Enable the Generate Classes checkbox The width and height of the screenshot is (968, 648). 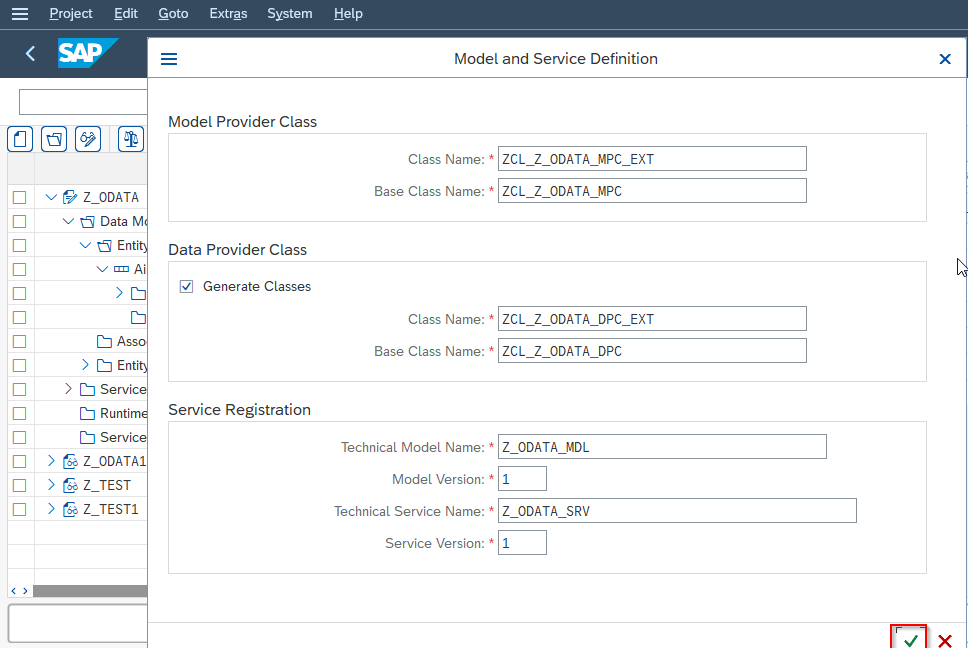tap(186, 286)
